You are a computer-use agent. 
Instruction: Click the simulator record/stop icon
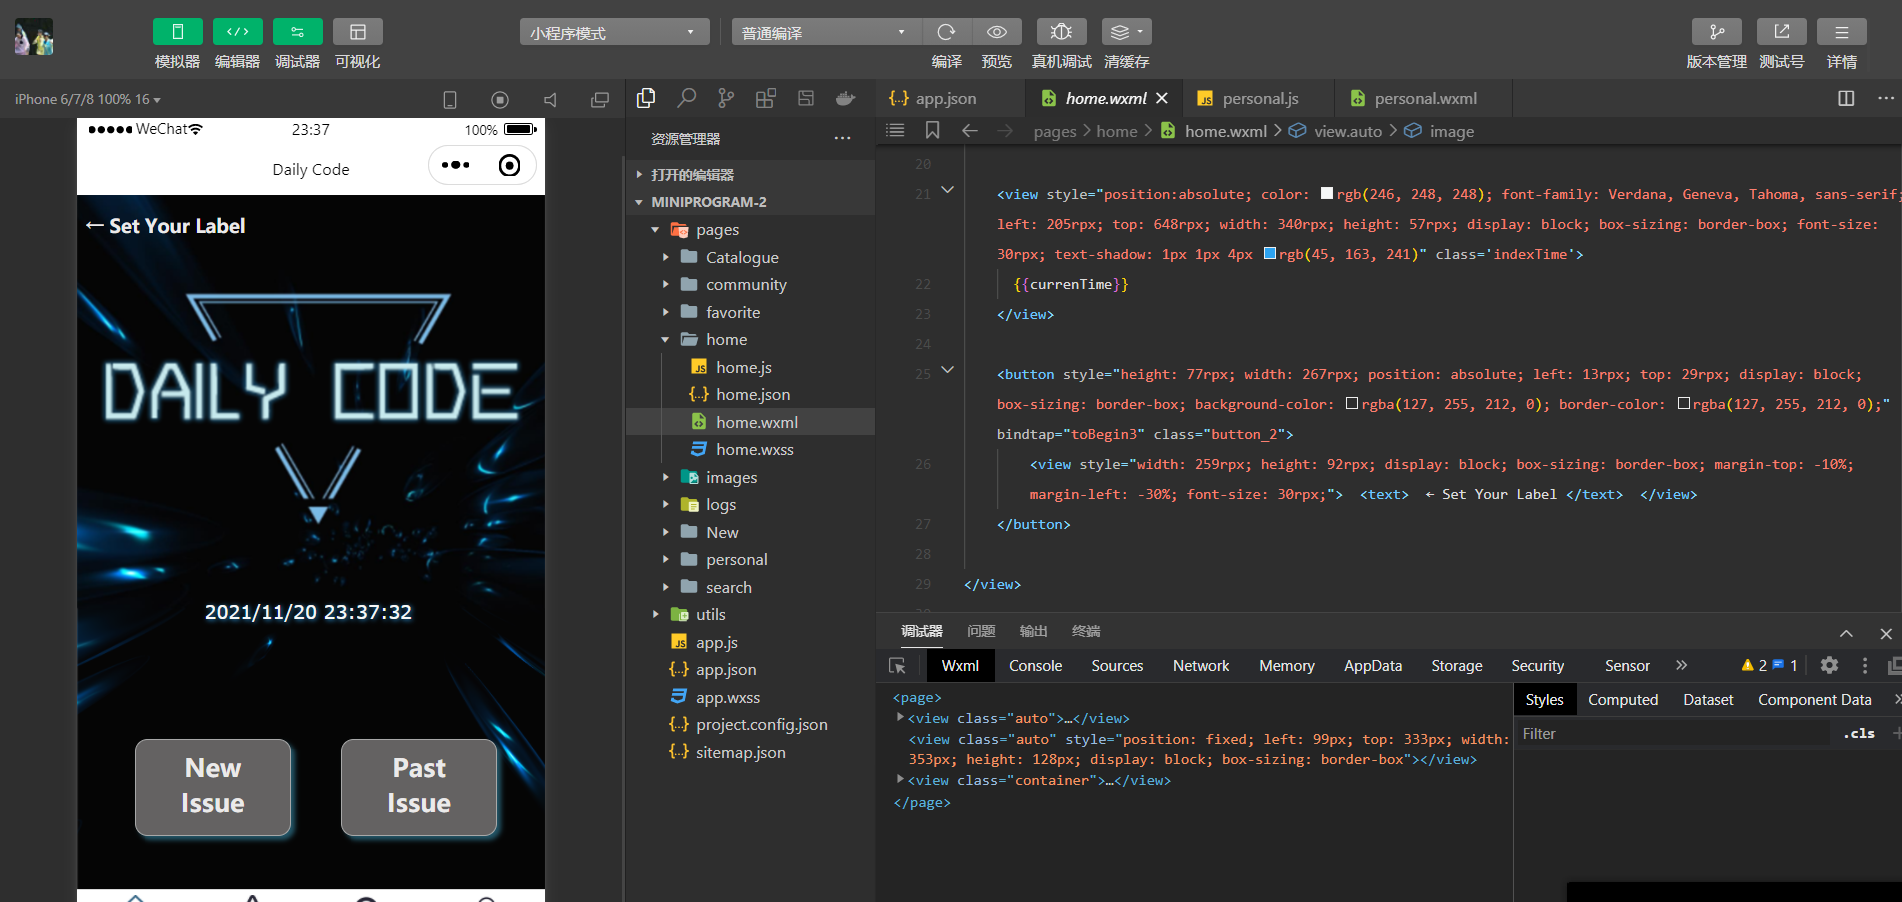(x=500, y=100)
